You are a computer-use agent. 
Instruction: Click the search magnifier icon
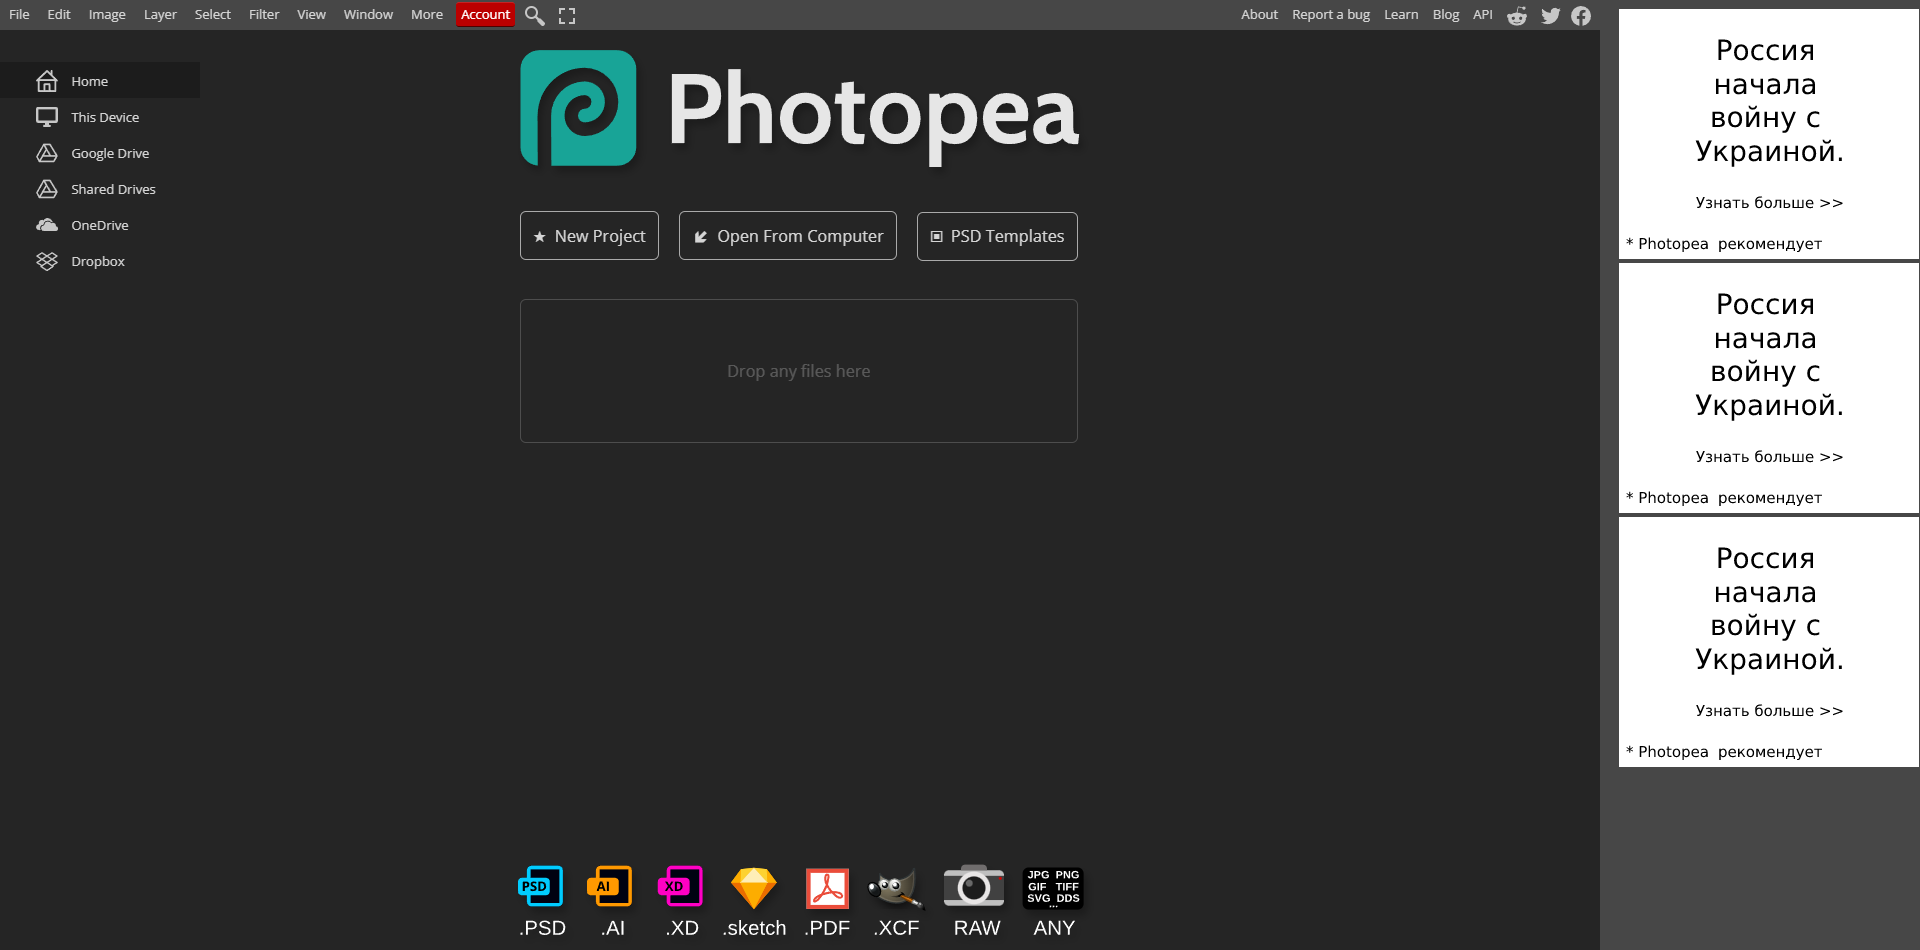(x=535, y=15)
